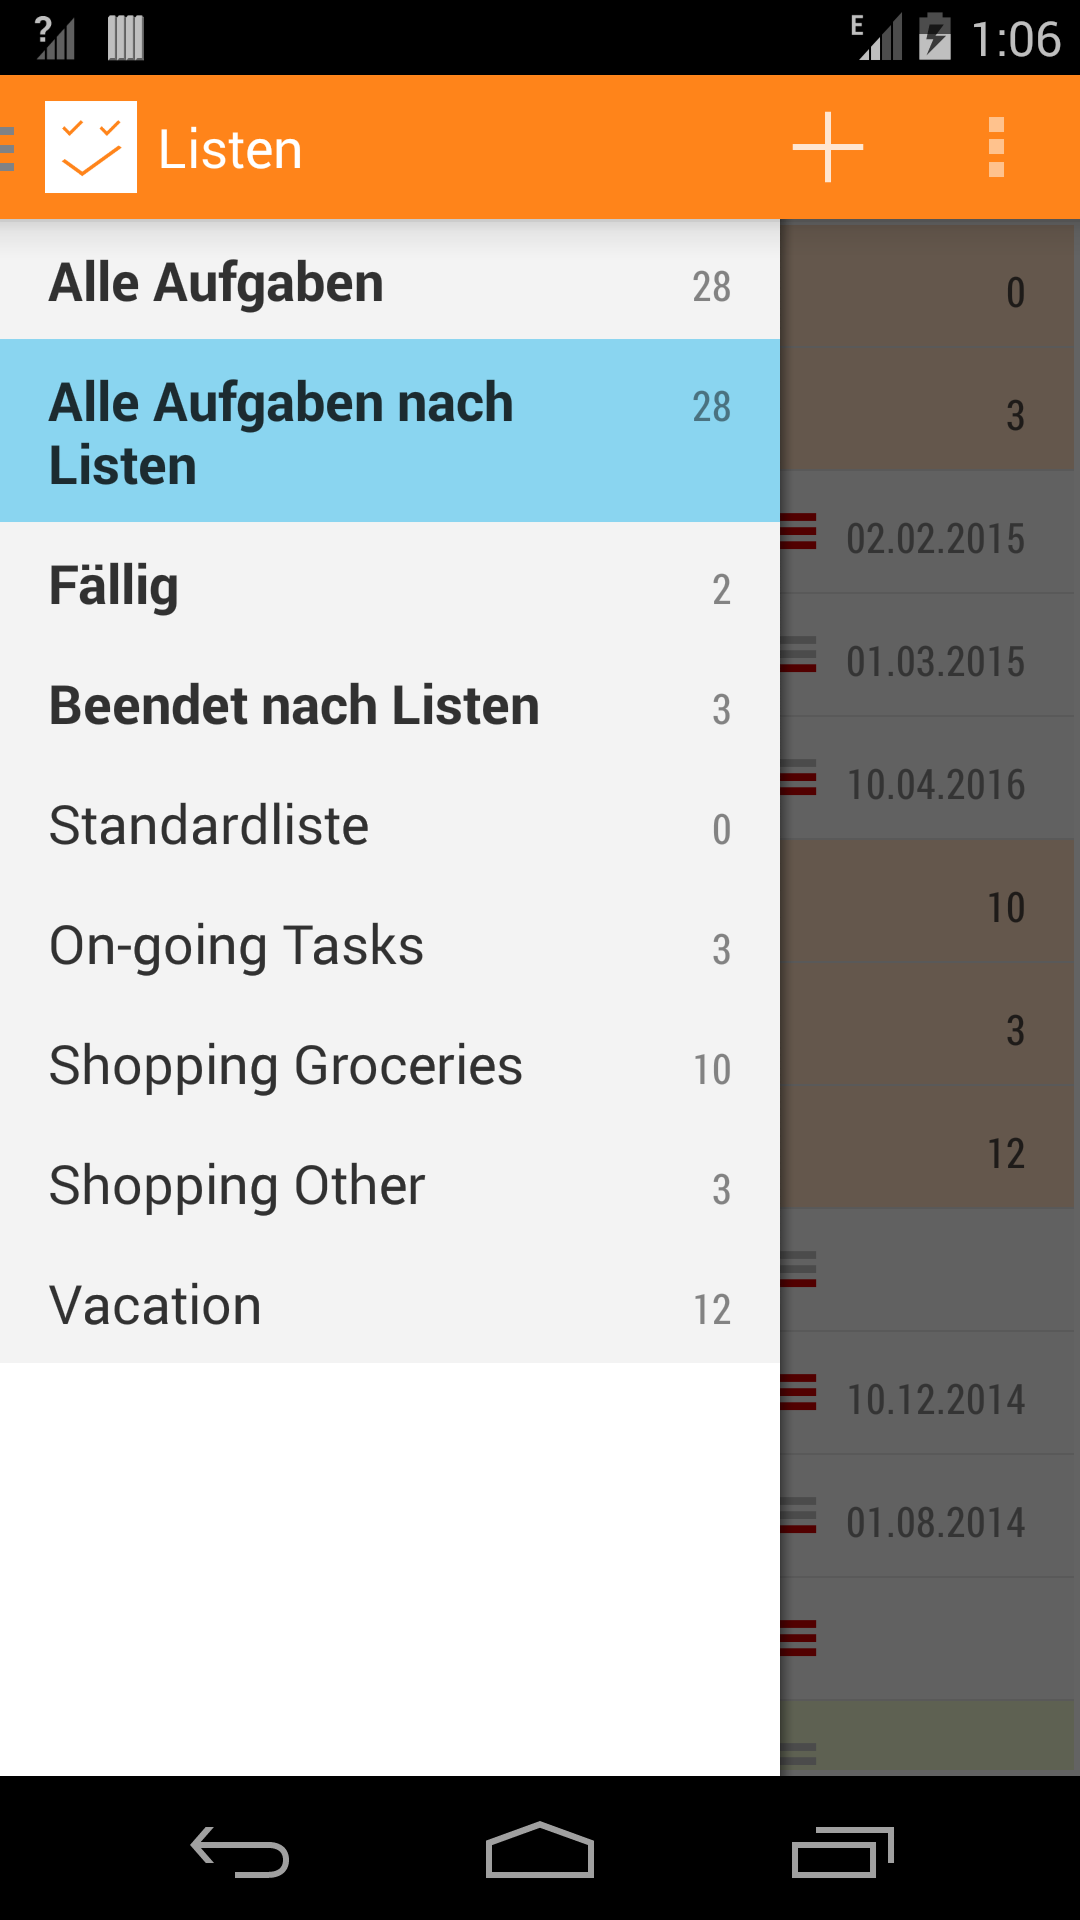The height and width of the screenshot is (1920, 1080).
Task: Open Shopping Groceries list
Action: (x=390, y=1064)
